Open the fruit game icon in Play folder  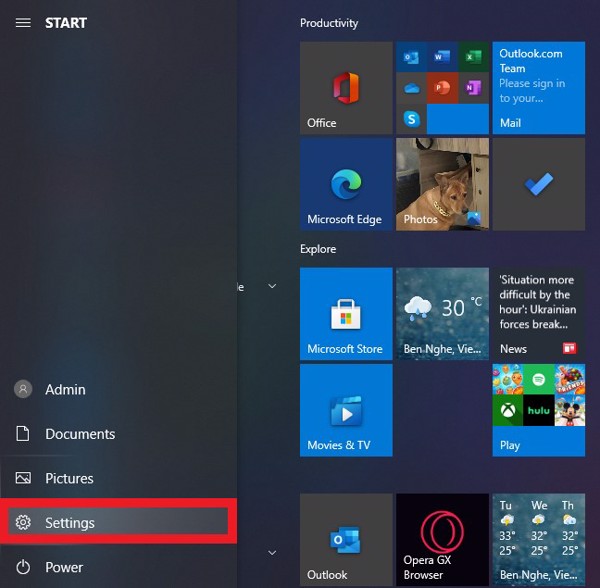click(x=508, y=379)
